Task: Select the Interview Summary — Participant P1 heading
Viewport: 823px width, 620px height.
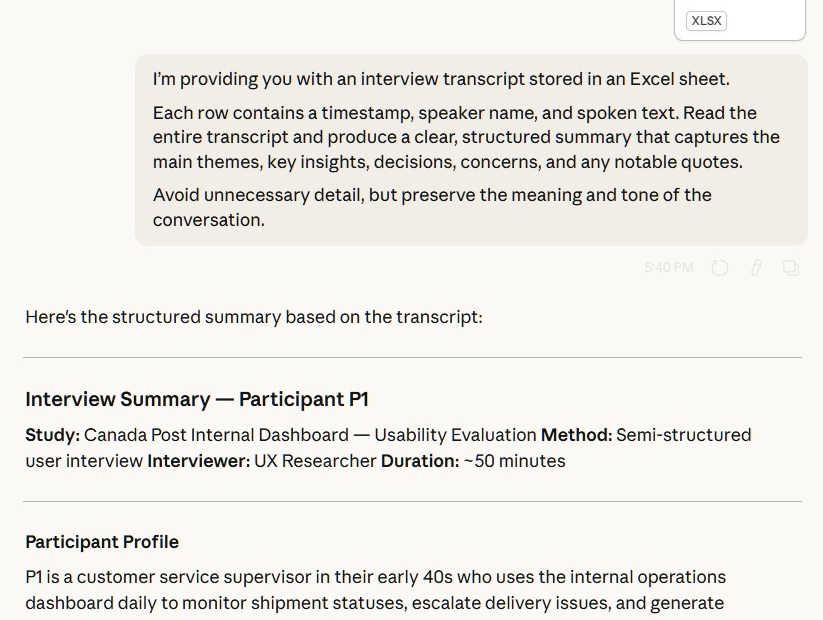Action: point(195,398)
